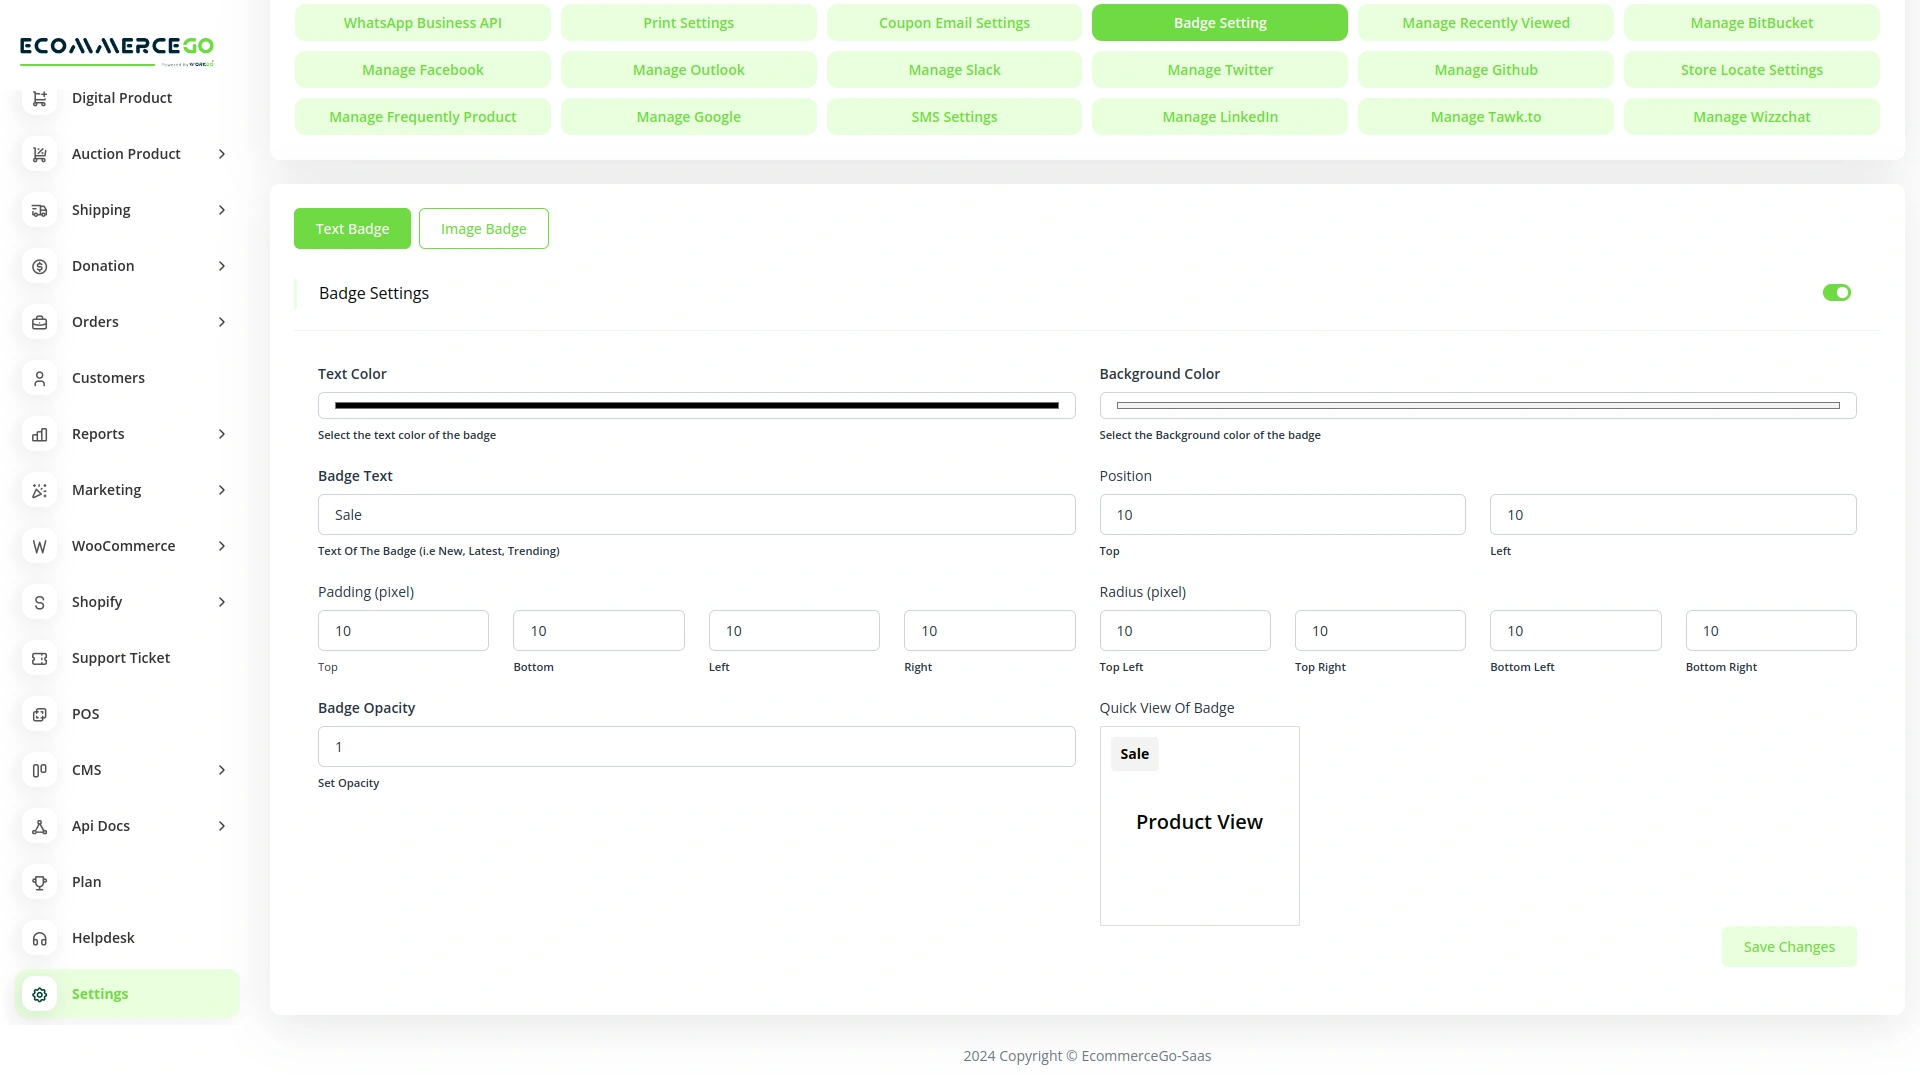The image size is (1920, 1080).
Task: Open Shipping via the truck icon
Action: (x=39, y=210)
